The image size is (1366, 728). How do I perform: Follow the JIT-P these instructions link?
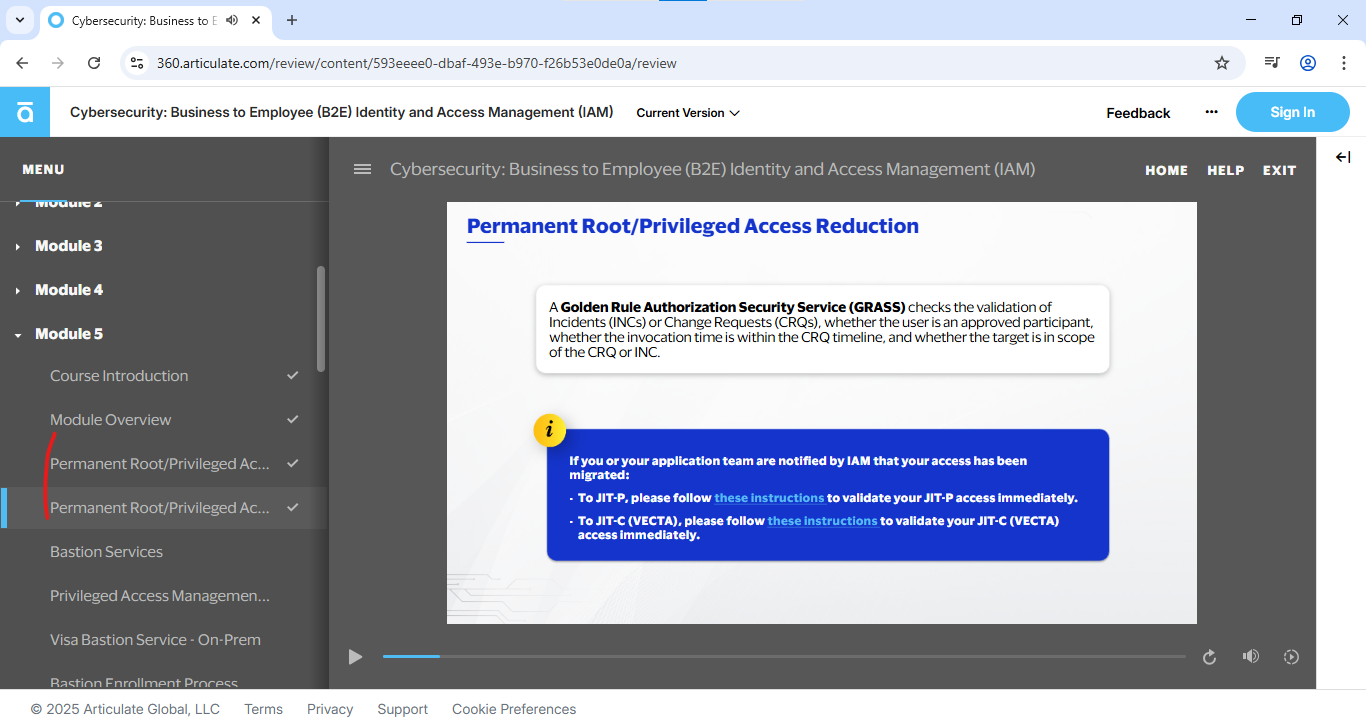769,497
